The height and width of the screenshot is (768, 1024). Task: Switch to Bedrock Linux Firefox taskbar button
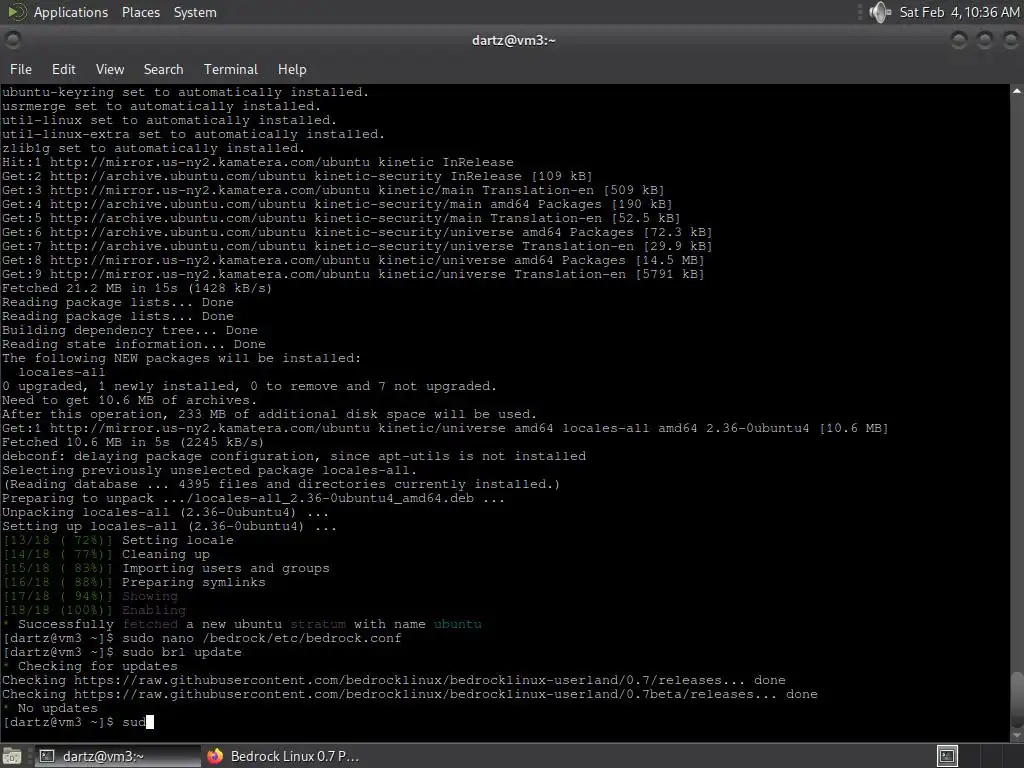click(283, 756)
